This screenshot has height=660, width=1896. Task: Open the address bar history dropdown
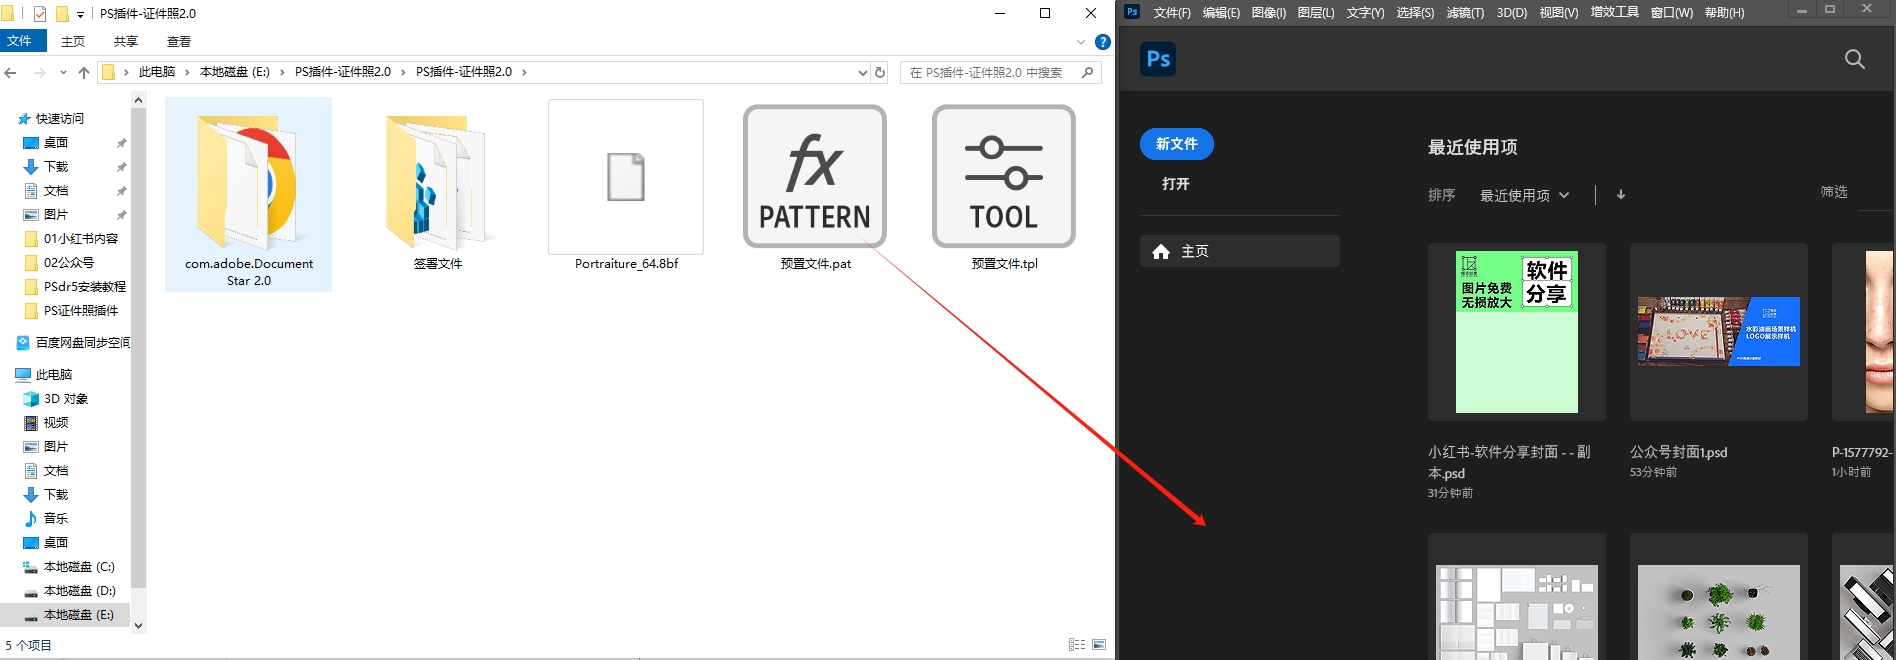[x=862, y=72]
